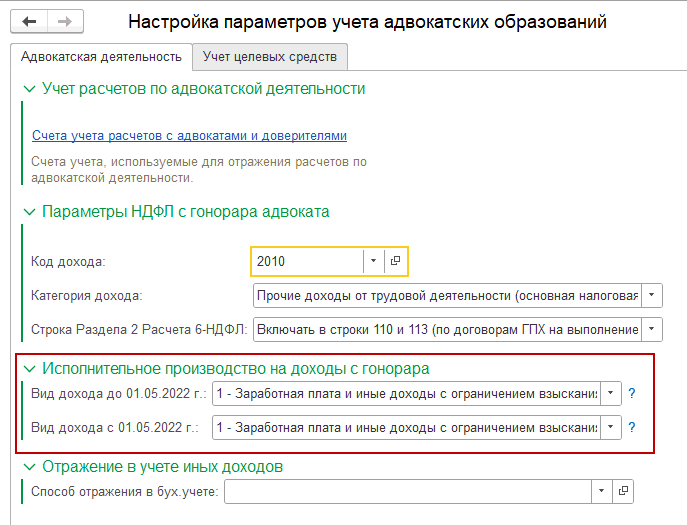This screenshot has width=687, height=525.
Task: Select the Адвокатская деятельность tab
Action: click(x=101, y=57)
